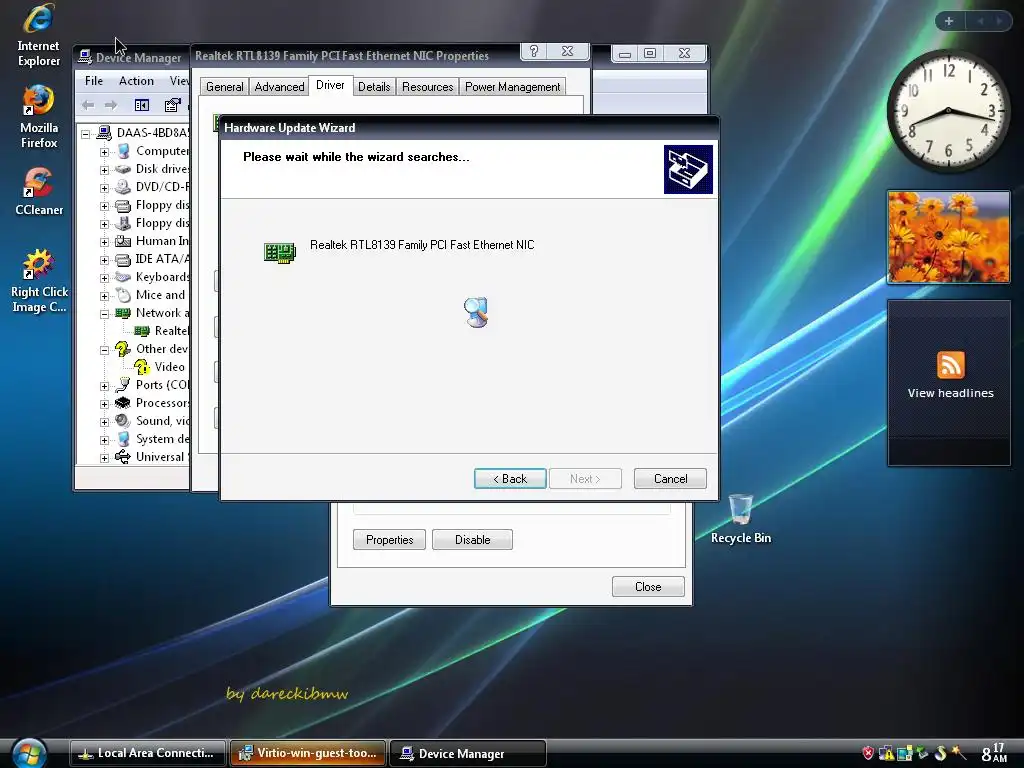Click the hardware wizard banner icon
The image size is (1024, 768).
click(688, 170)
